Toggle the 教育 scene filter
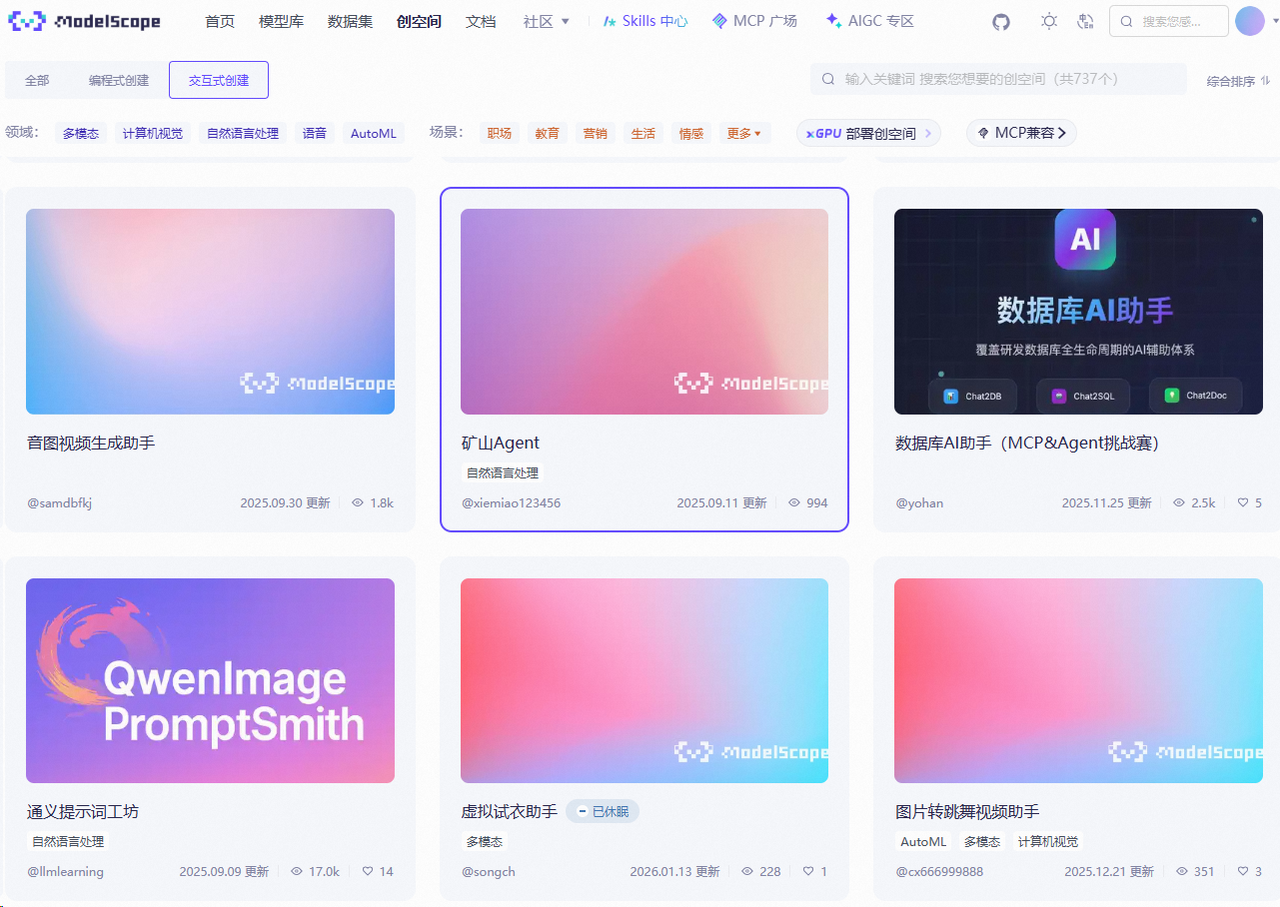 (x=547, y=133)
